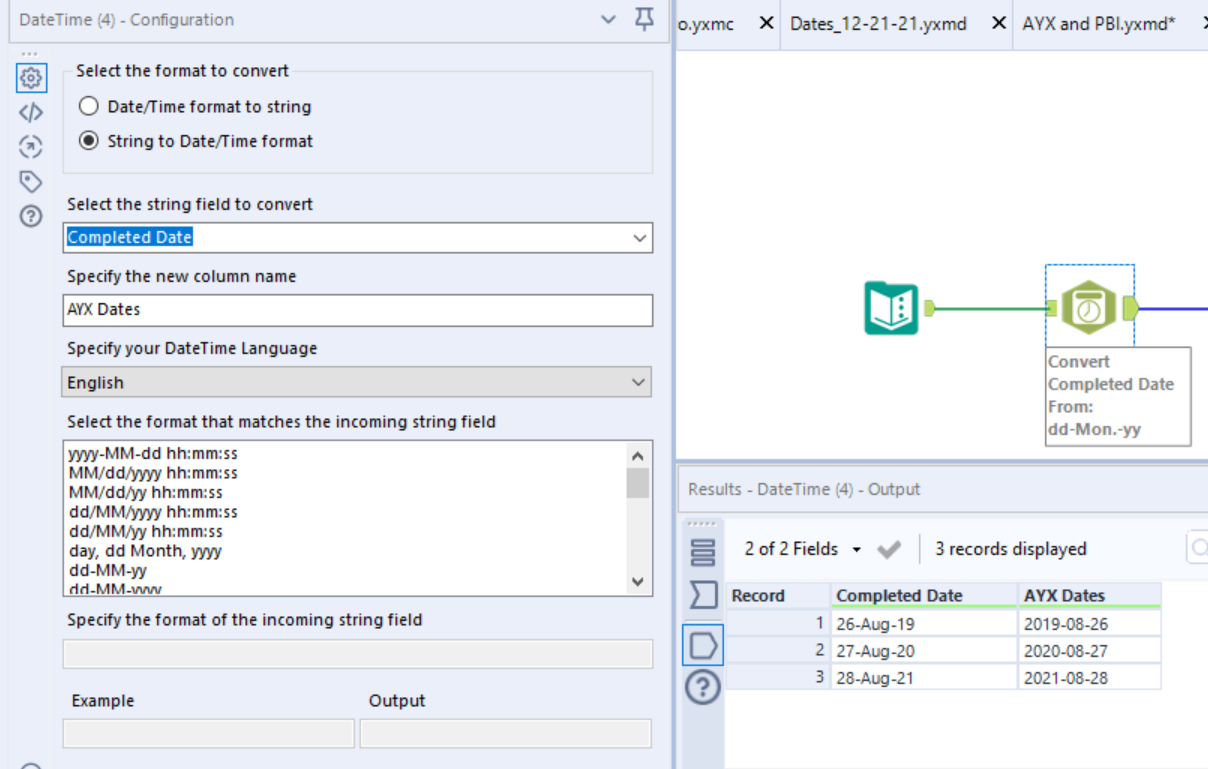Click the search box in Results window
Screen dimensions: 1208x769
(x=1197, y=548)
